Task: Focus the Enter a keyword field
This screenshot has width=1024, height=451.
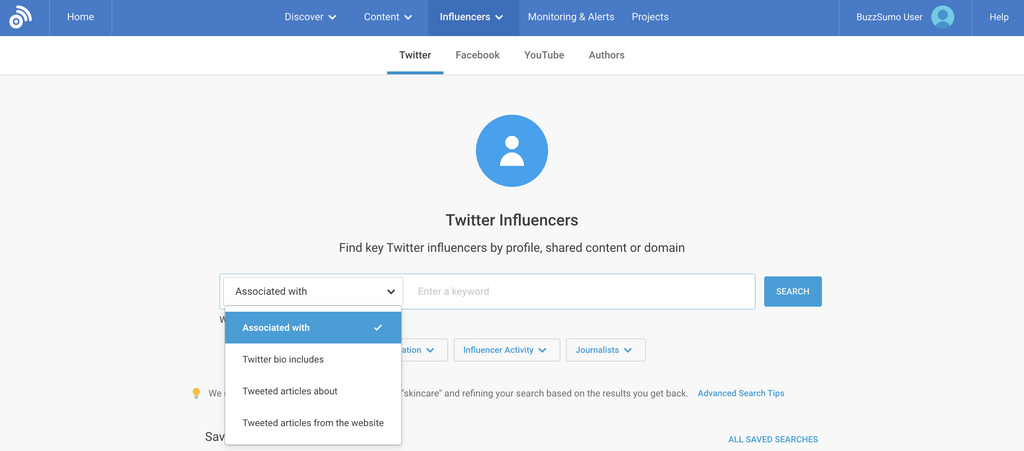Action: pos(580,292)
